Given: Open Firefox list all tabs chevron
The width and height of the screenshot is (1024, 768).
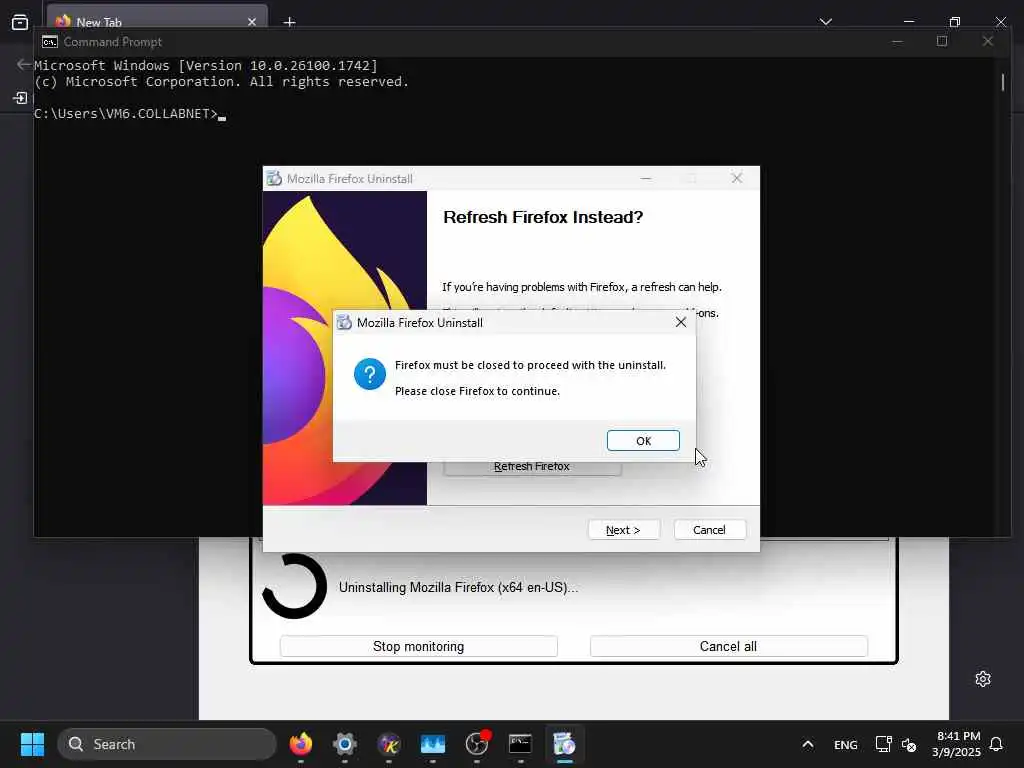Looking at the screenshot, I should pos(825,22).
